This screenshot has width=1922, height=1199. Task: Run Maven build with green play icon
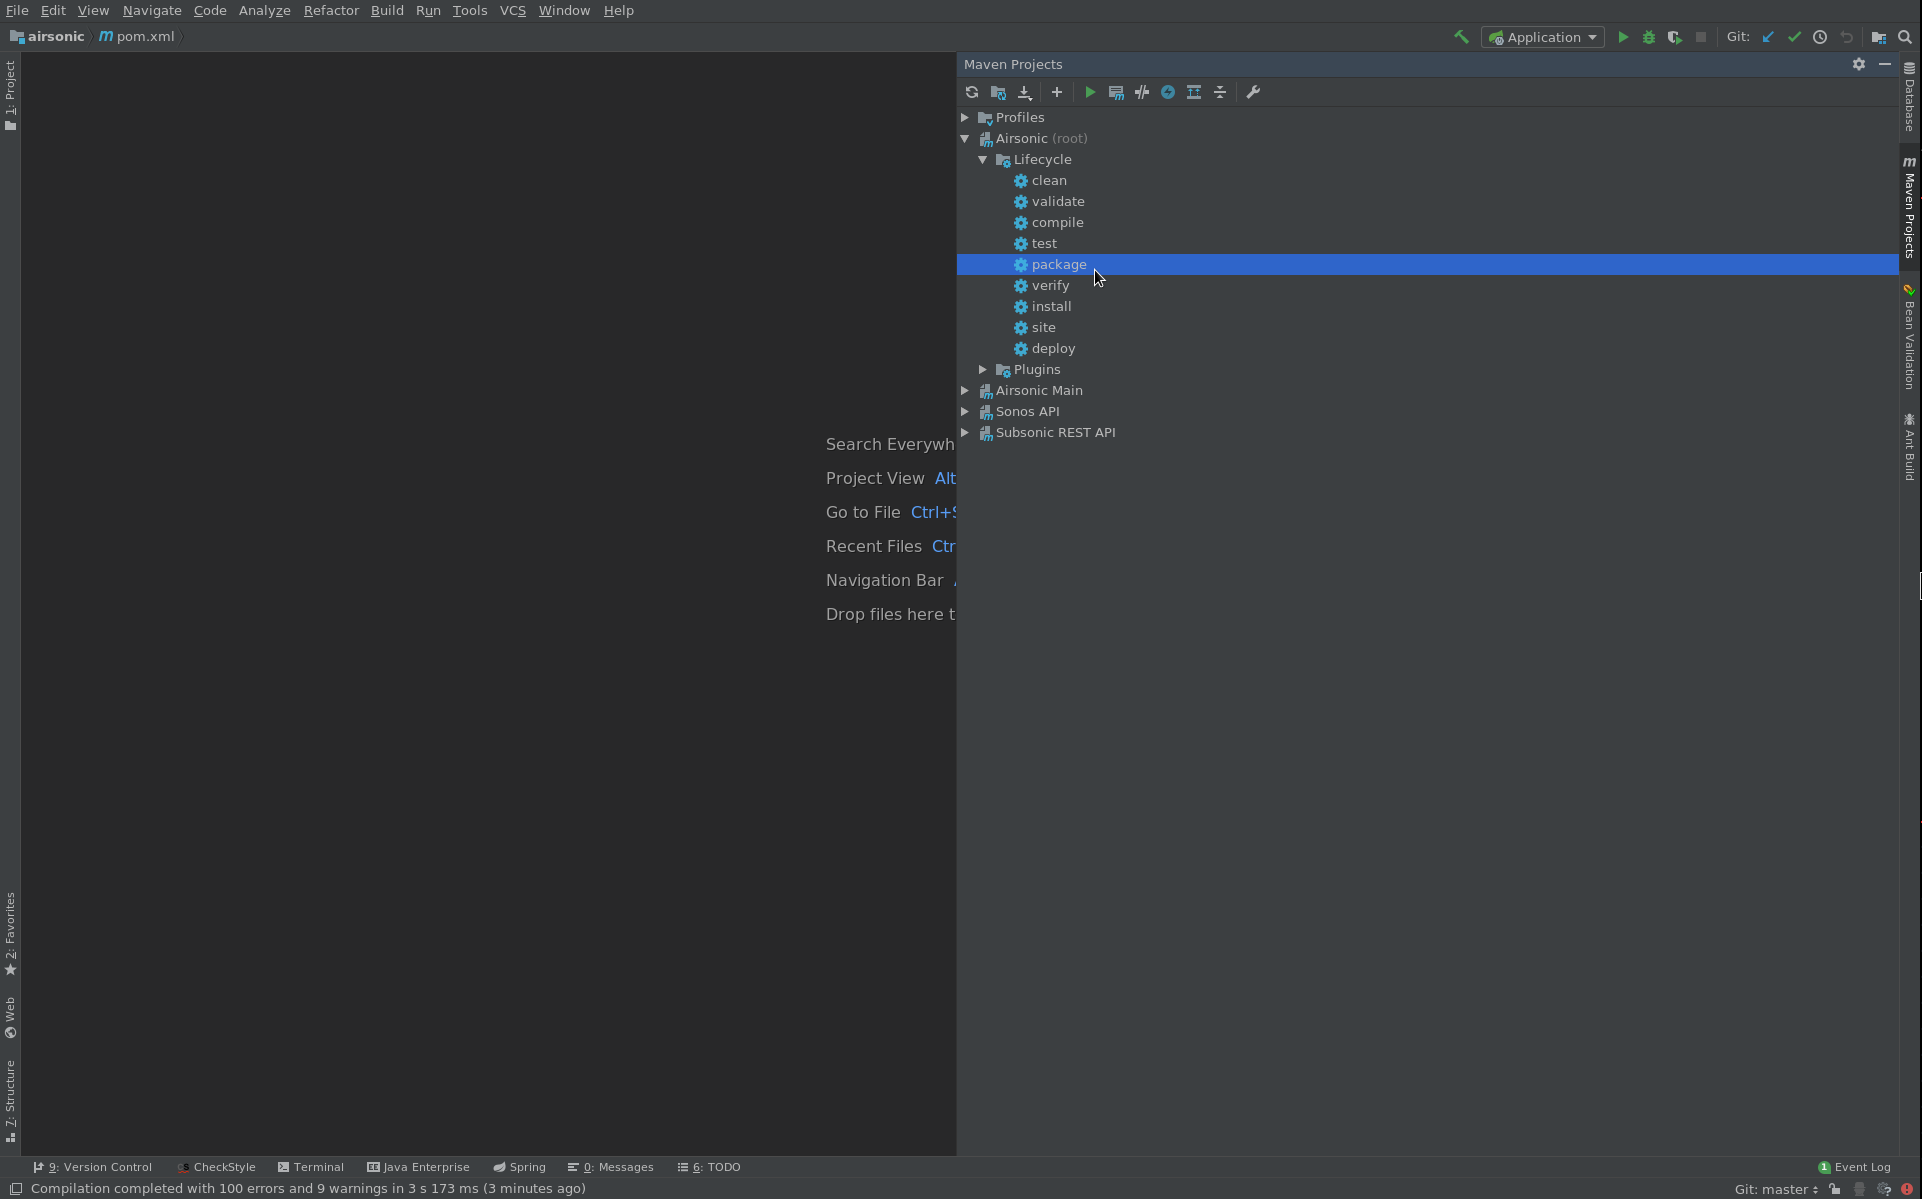pyautogui.click(x=1090, y=92)
